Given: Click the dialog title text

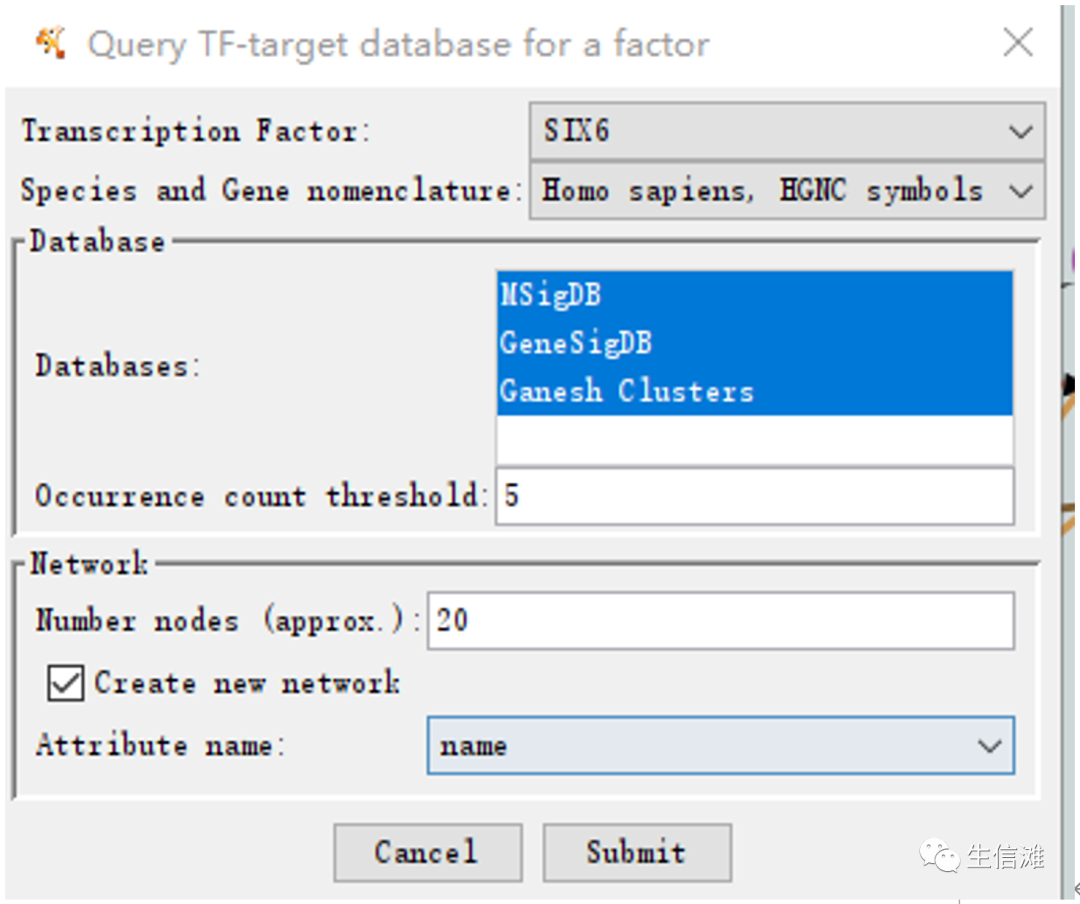Looking at the screenshot, I should pos(398,45).
